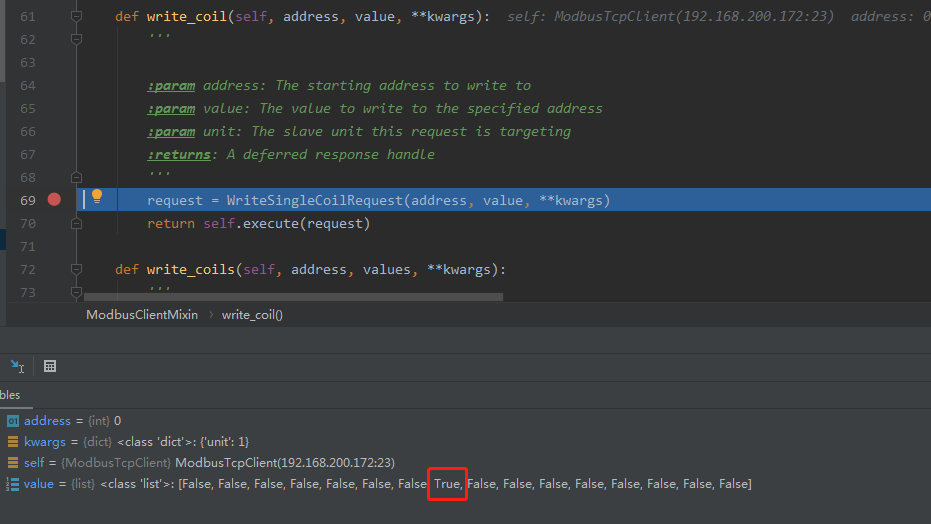Click line number 69 in the gutter
This screenshot has width=931, height=524.
28,201
